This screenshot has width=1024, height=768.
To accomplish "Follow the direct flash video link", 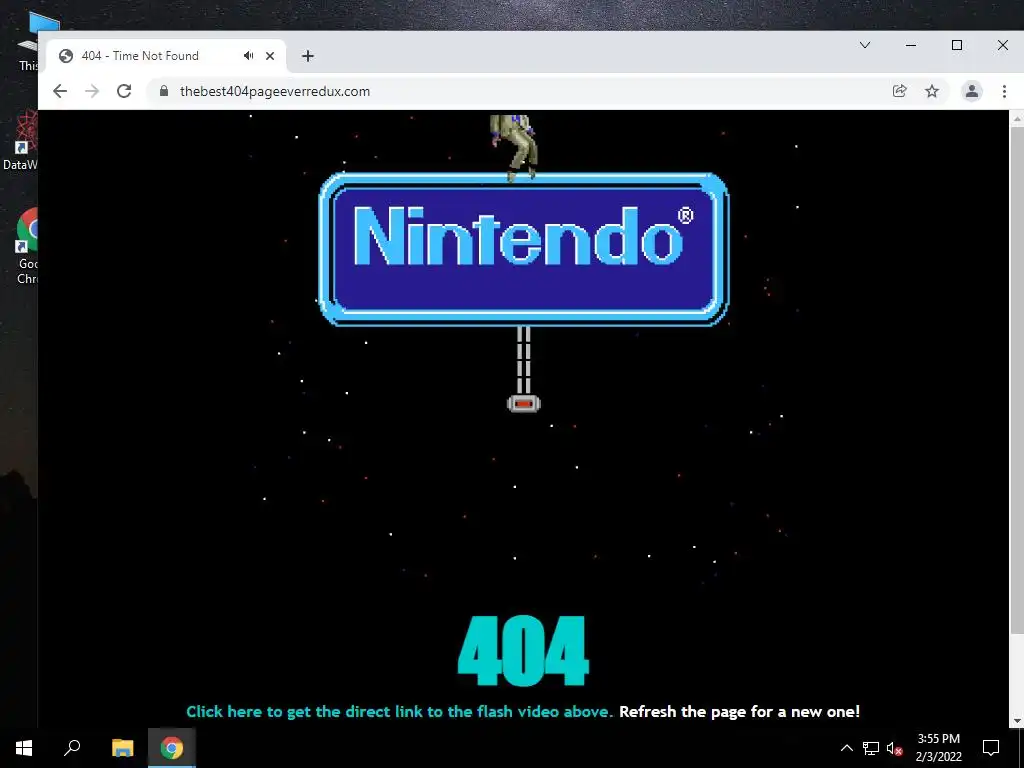I will [x=400, y=712].
